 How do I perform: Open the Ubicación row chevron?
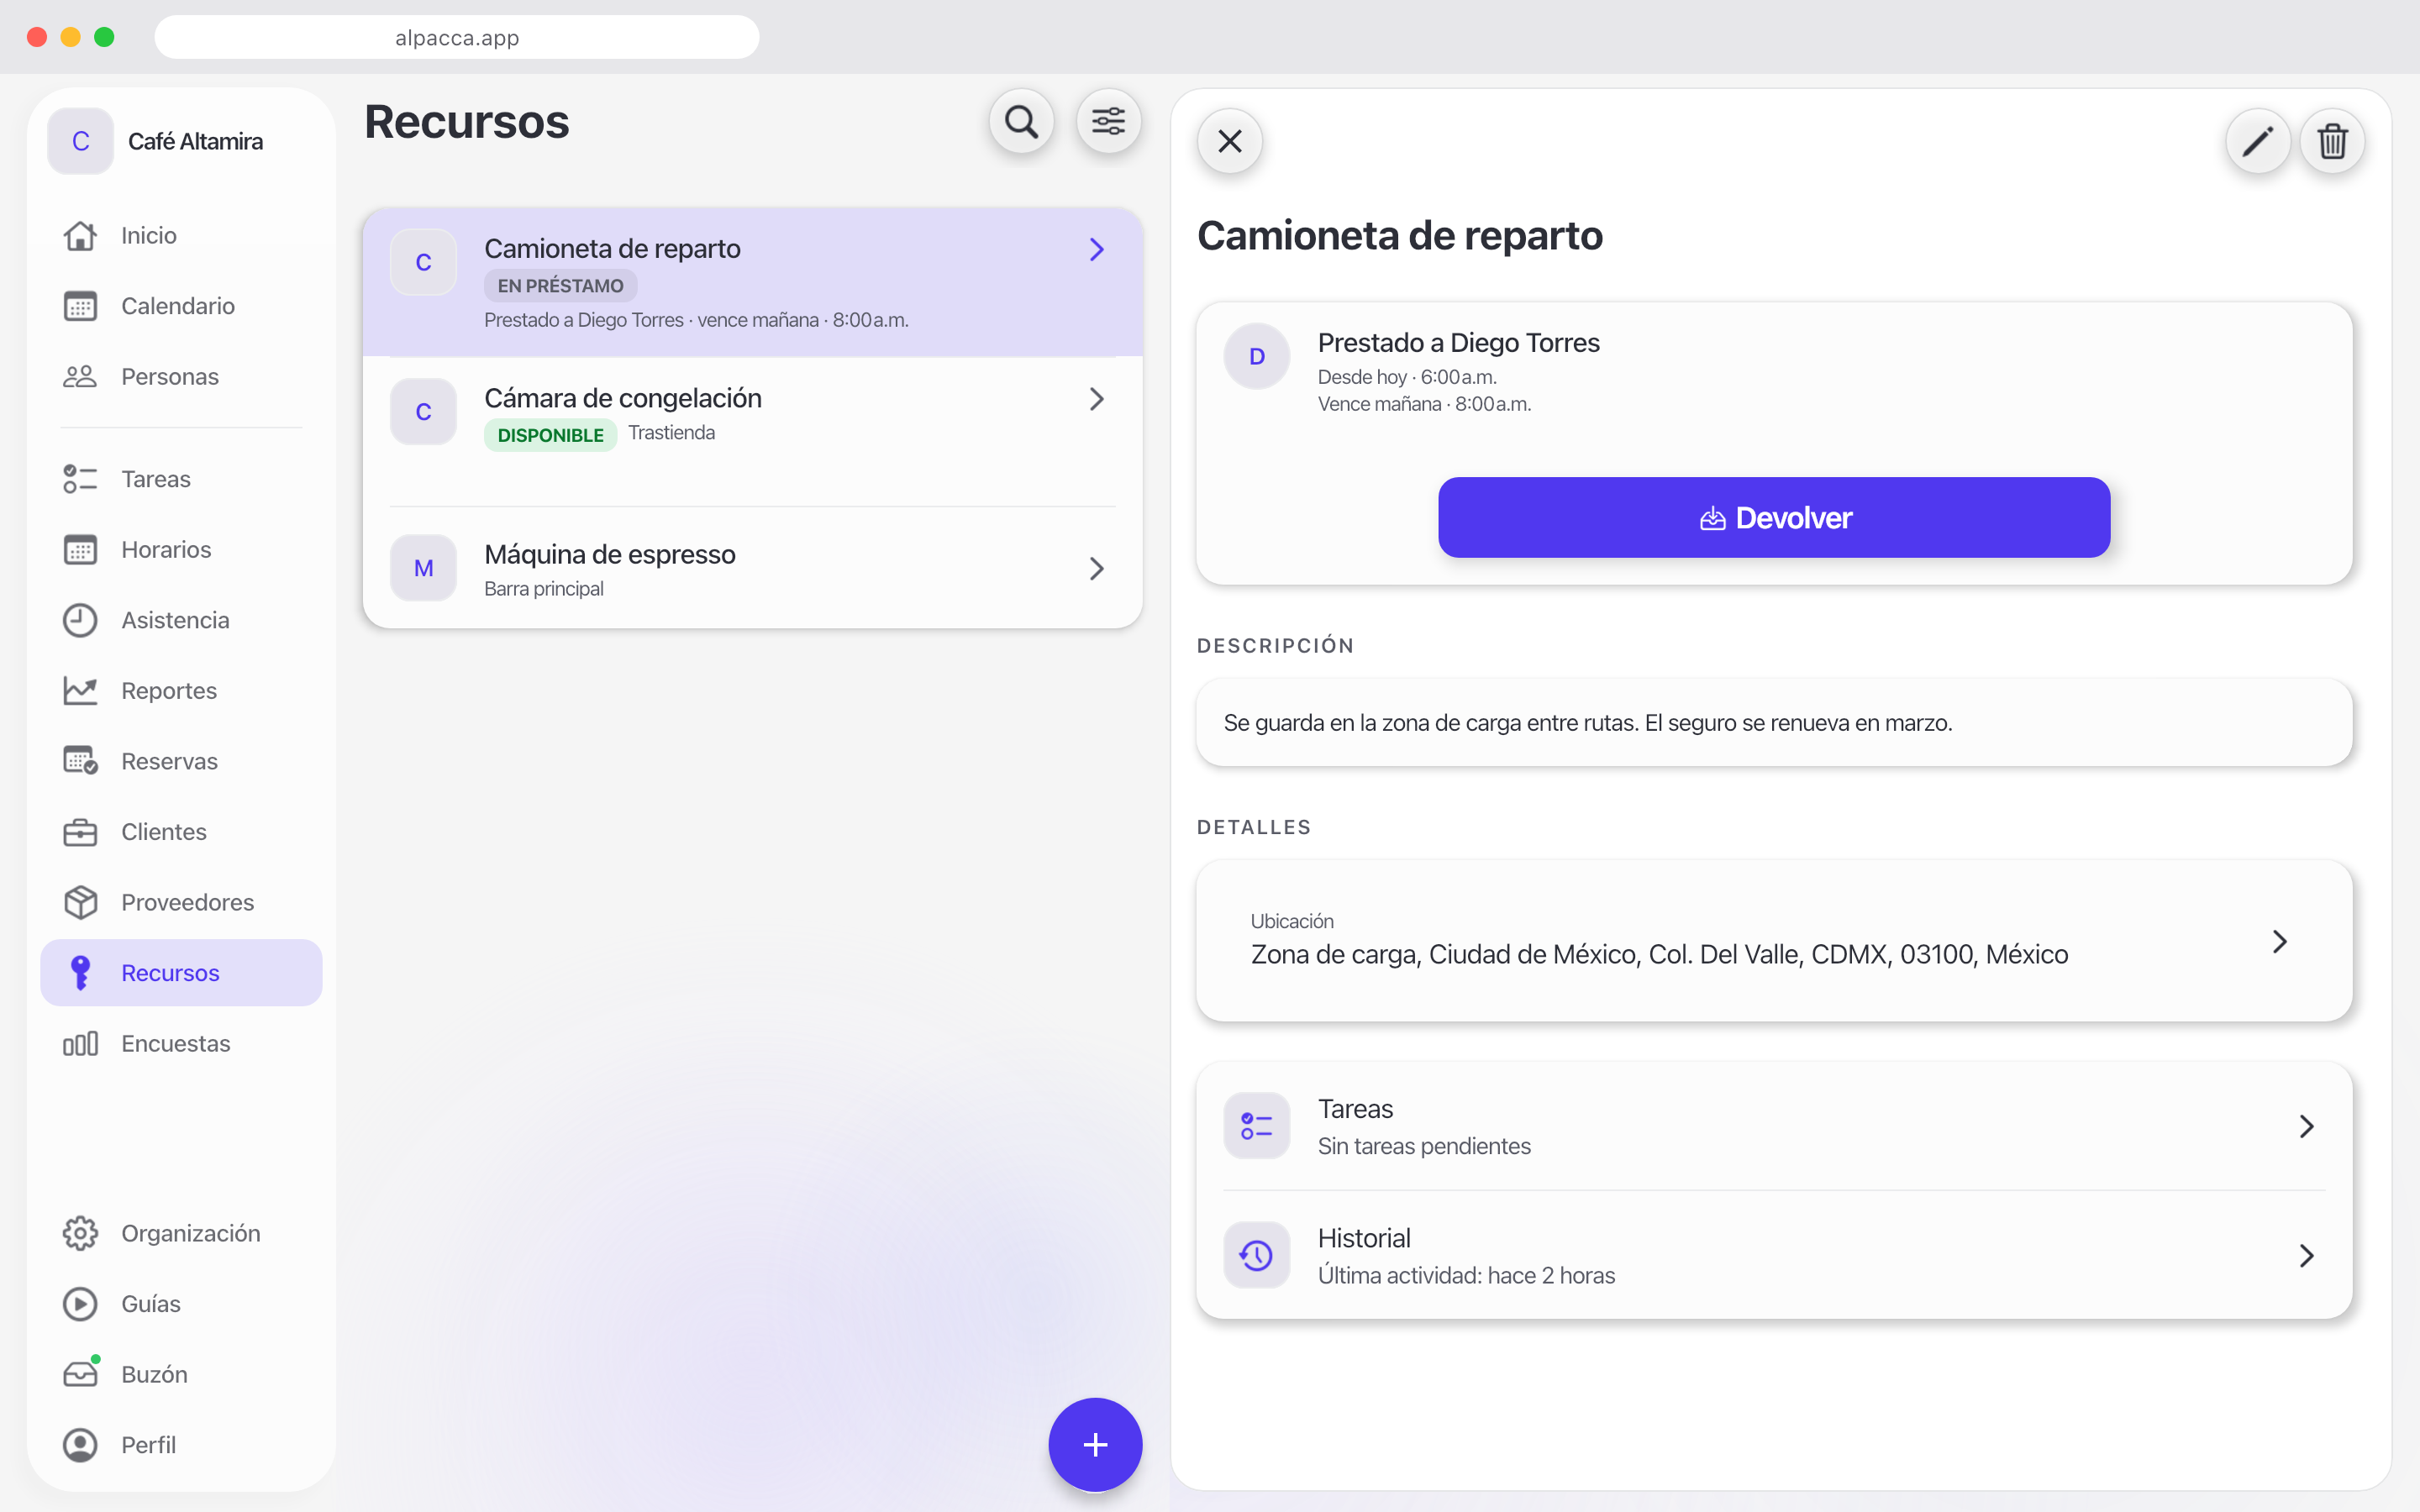pos(2280,941)
